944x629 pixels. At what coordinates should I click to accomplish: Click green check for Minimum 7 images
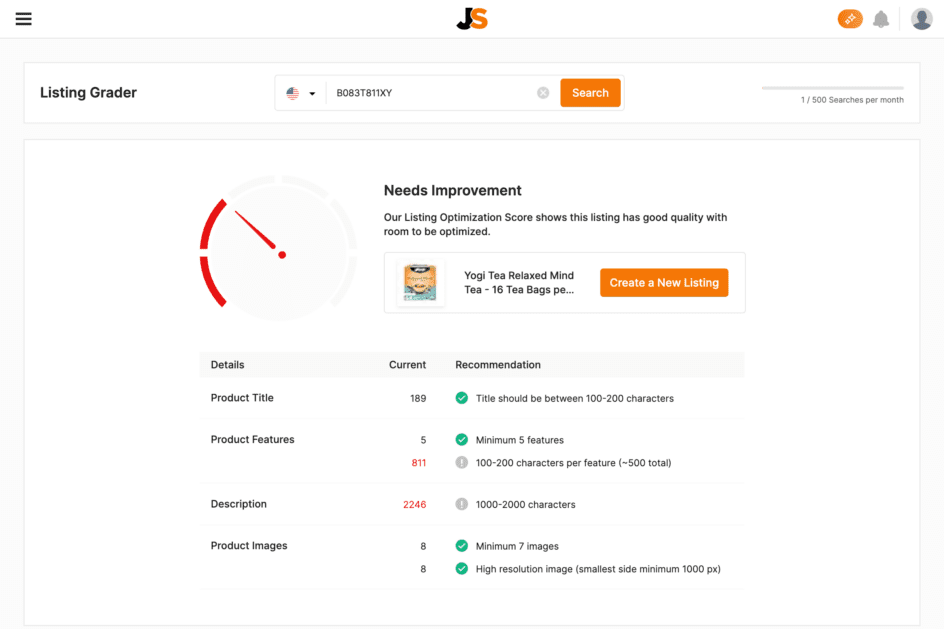[462, 545]
